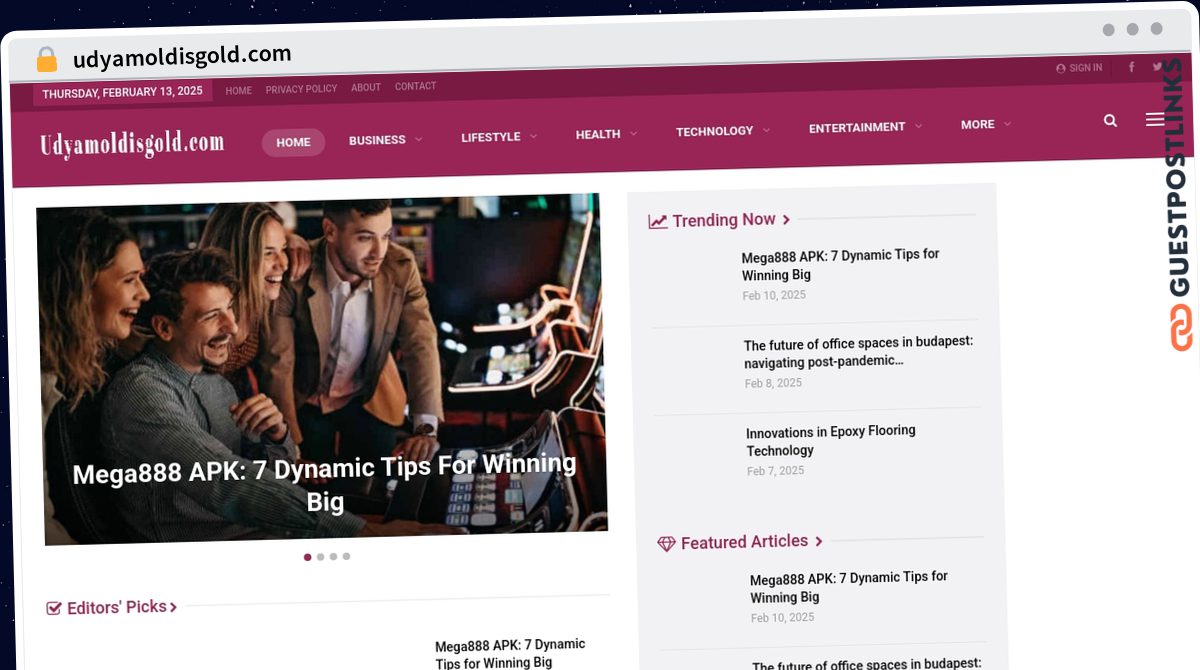Expand the More dropdown menu

click(x=985, y=125)
